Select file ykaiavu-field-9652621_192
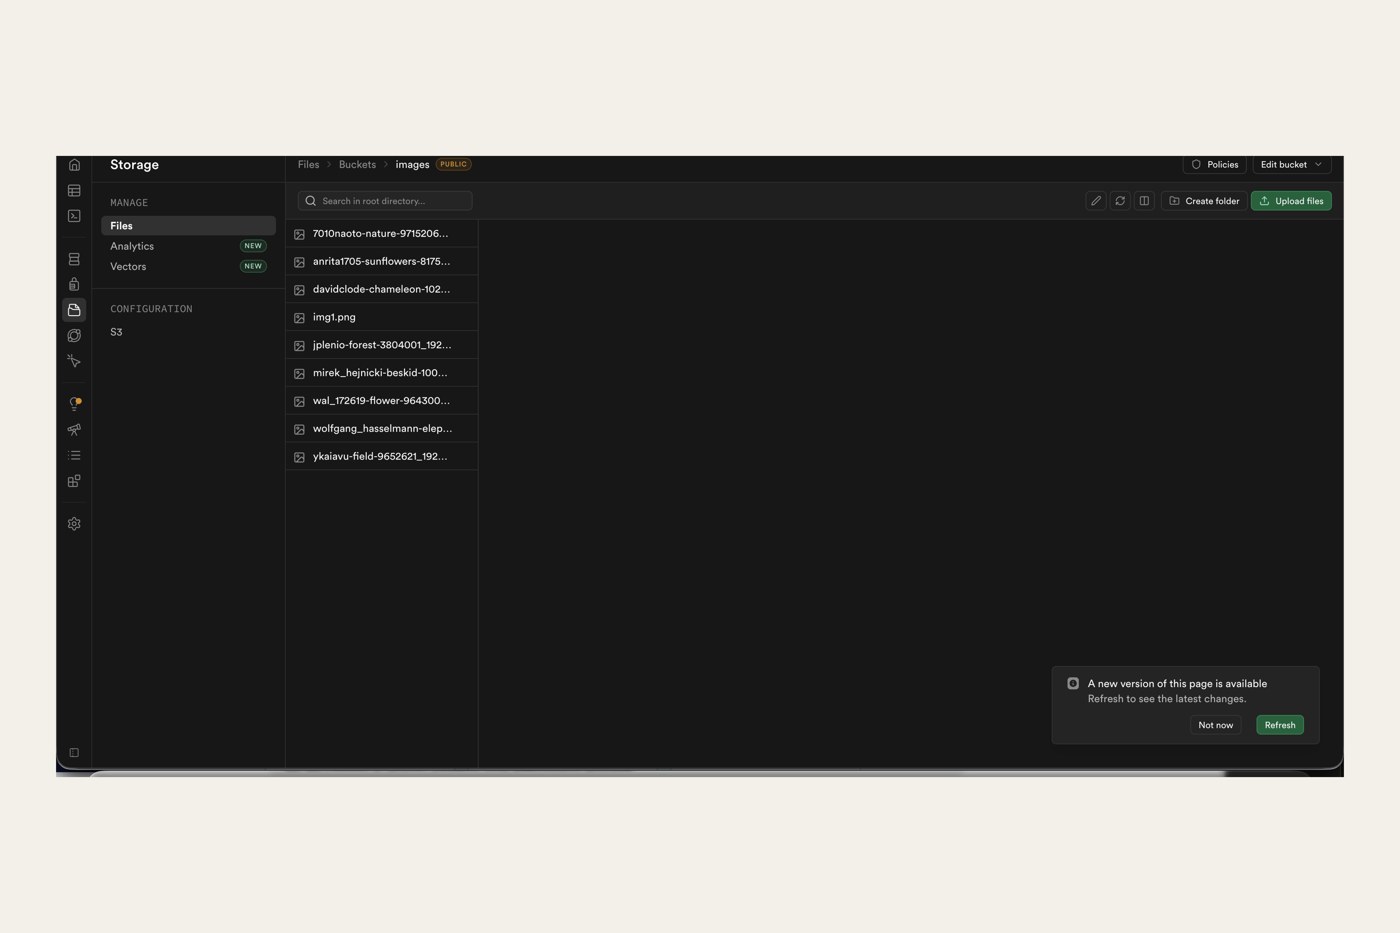 382,457
